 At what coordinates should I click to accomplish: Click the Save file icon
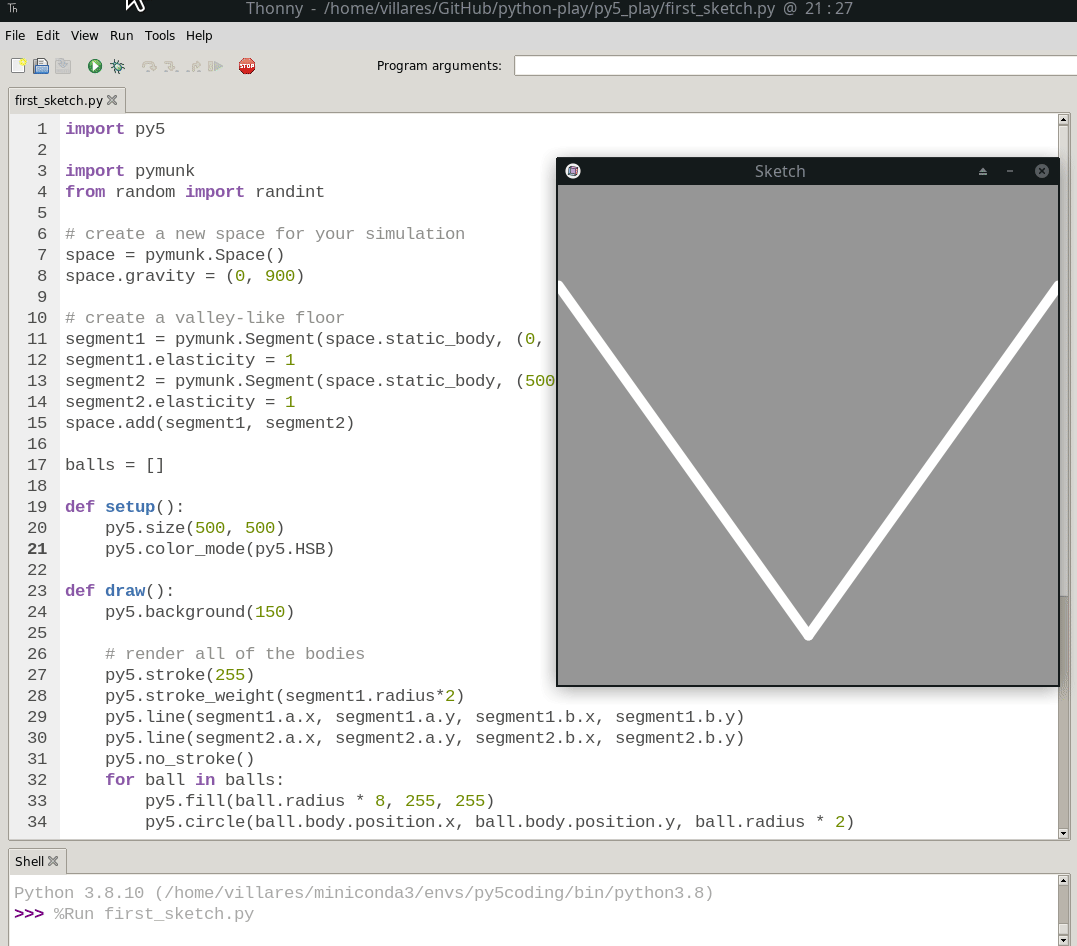(x=63, y=66)
